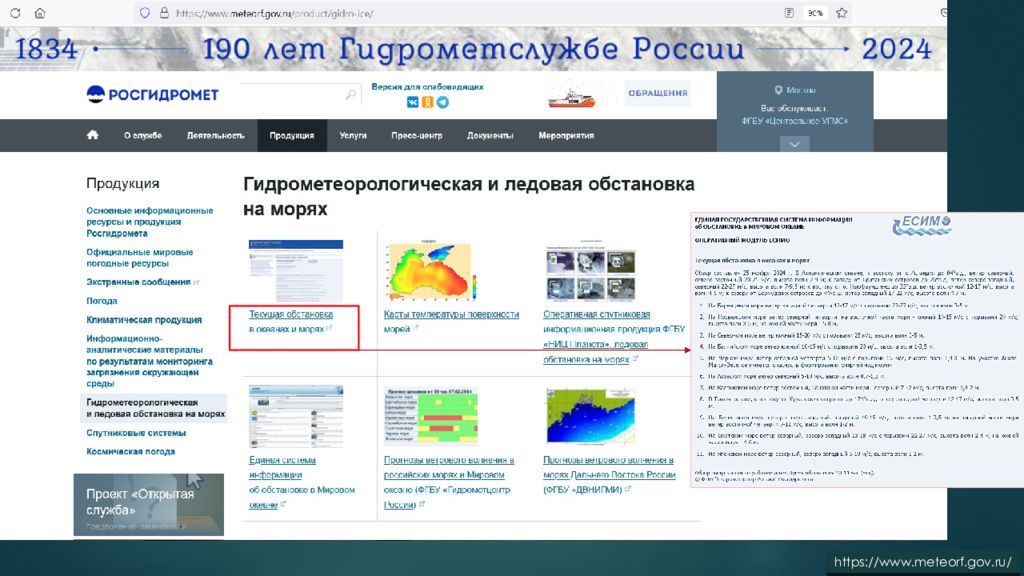Expand the region panel chevron
Screen dimensions: 1024x576
(795, 144)
